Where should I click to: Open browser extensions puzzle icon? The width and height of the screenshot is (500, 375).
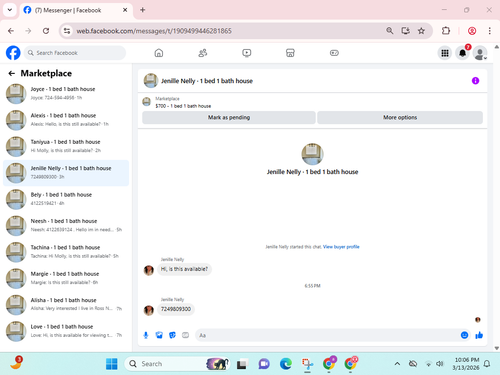point(446,31)
